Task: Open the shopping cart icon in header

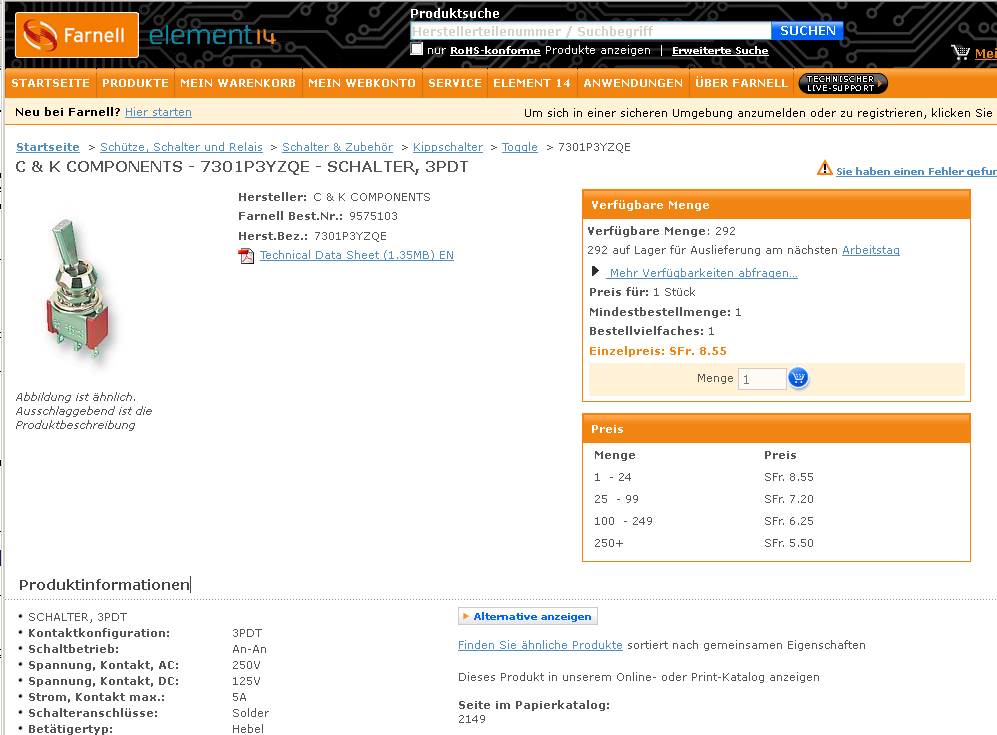Action: pyautogui.click(x=960, y=52)
